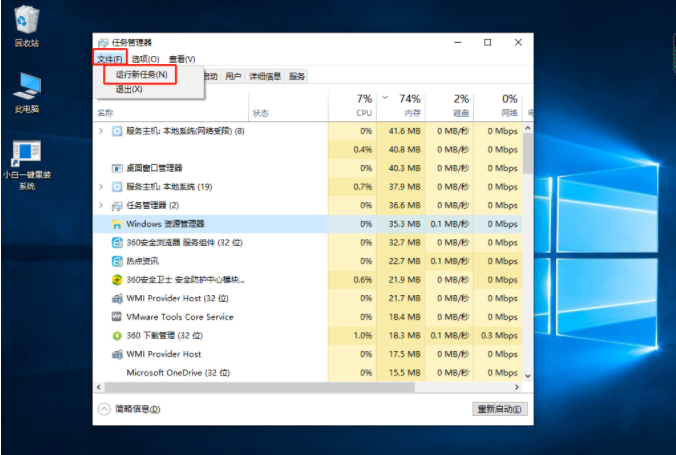Click the 41.6 MB memory value
676x455 pixels.
[x=404, y=131]
